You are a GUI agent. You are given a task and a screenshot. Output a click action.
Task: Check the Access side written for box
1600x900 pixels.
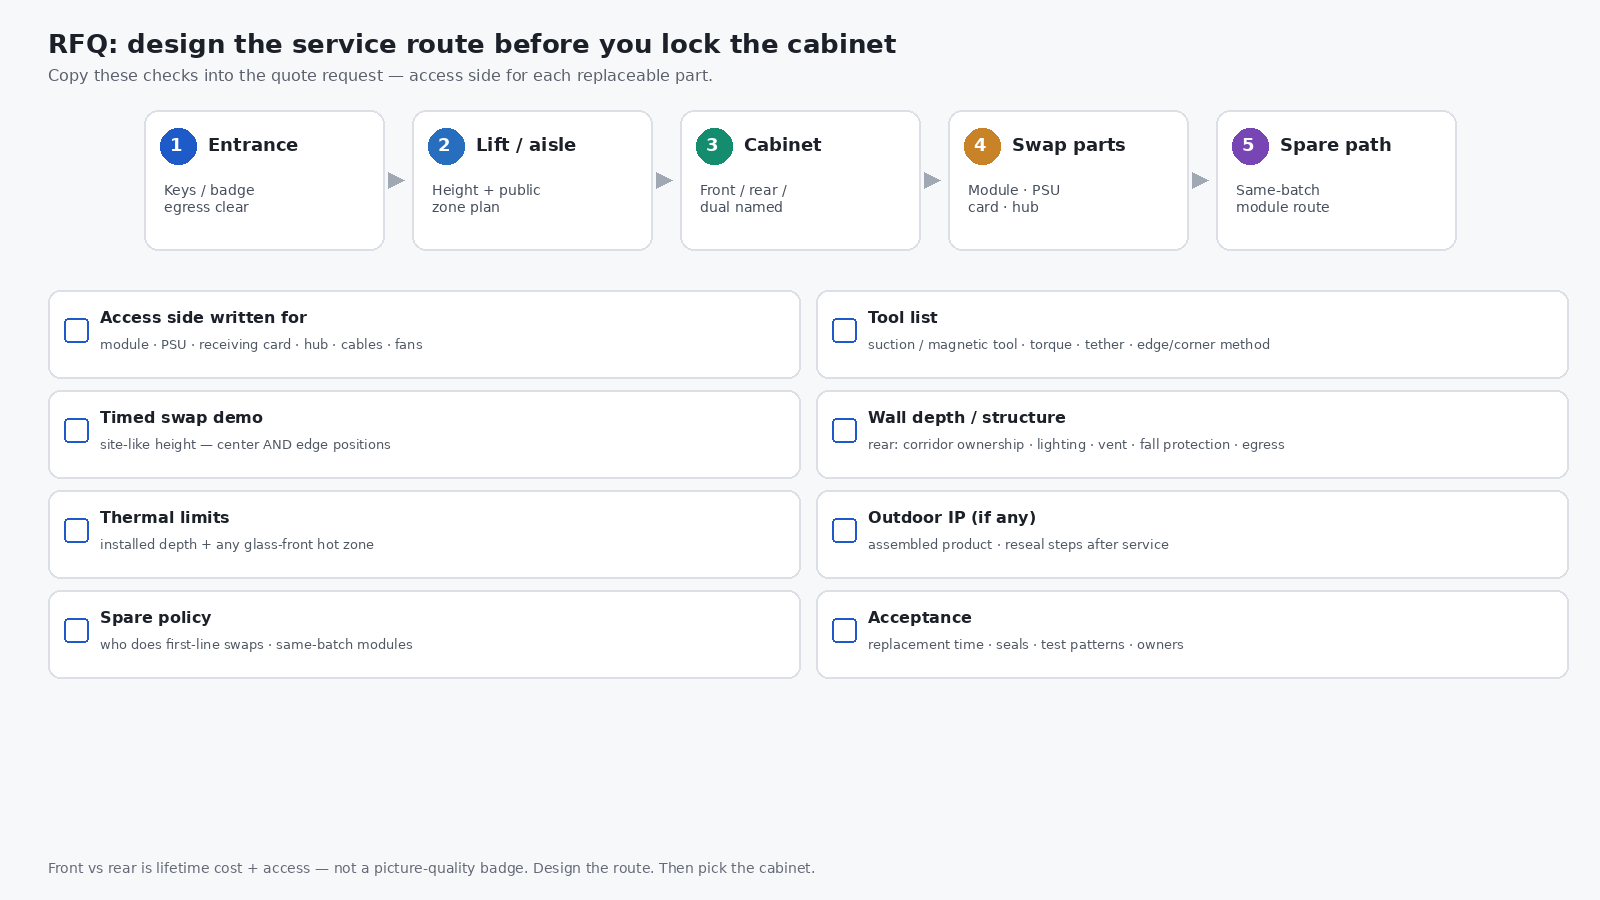click(77, 330)
